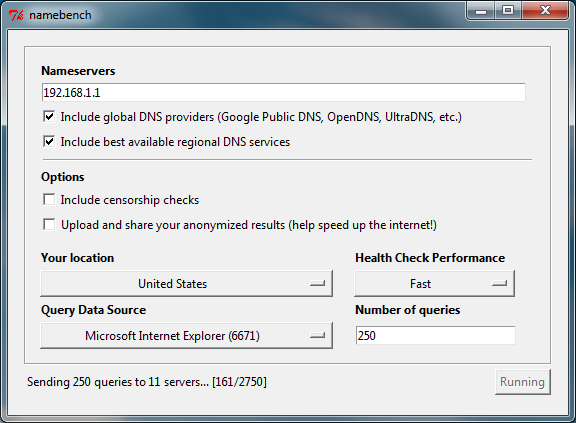Click the namebench title bar text
576x423 pixels.
[x=60, y=15]
